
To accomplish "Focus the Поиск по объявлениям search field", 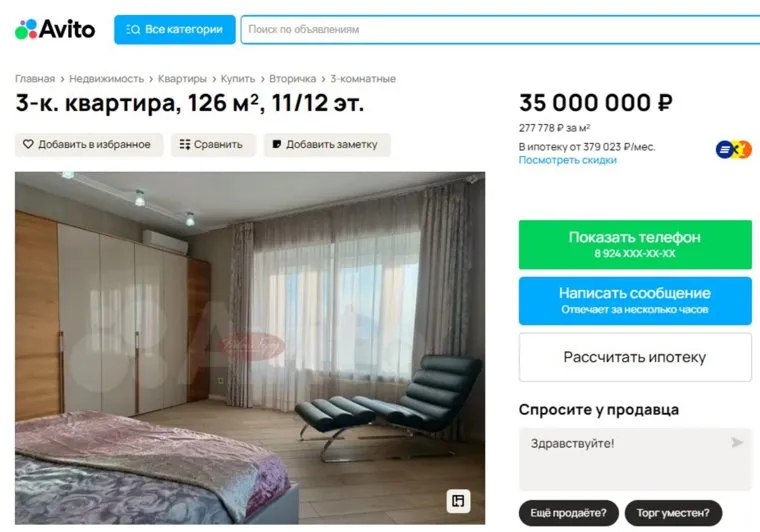I will click(x=500, y=30).
